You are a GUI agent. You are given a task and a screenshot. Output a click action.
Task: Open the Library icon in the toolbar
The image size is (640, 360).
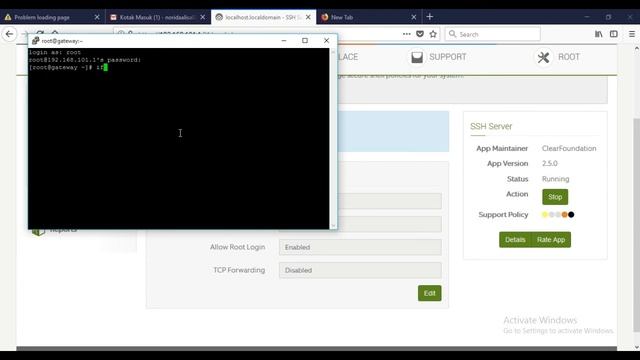pos(598,34)
